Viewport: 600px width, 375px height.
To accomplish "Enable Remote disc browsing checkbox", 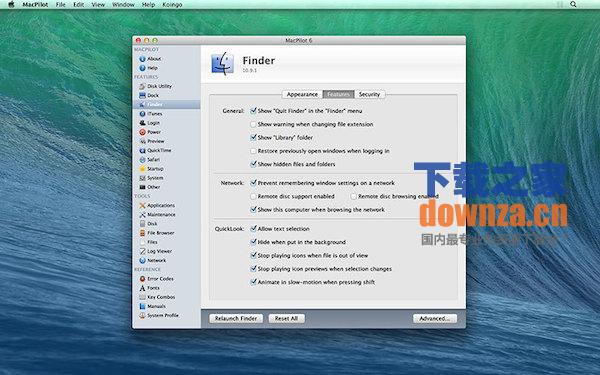I will (353, 196).
